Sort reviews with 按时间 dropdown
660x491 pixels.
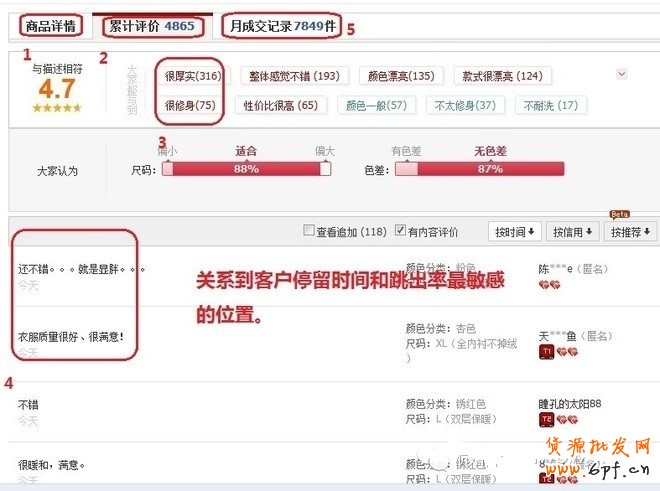514,232
